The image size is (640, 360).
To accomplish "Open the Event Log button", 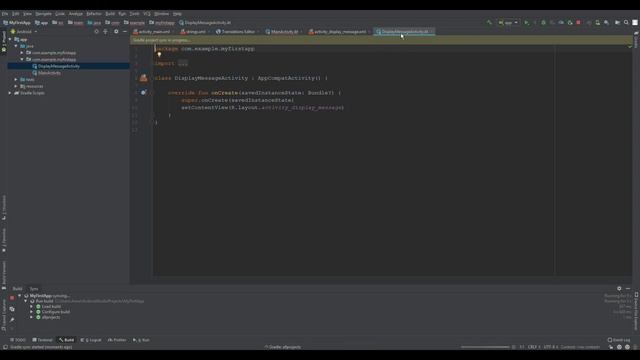I will [x=619, y=340].
